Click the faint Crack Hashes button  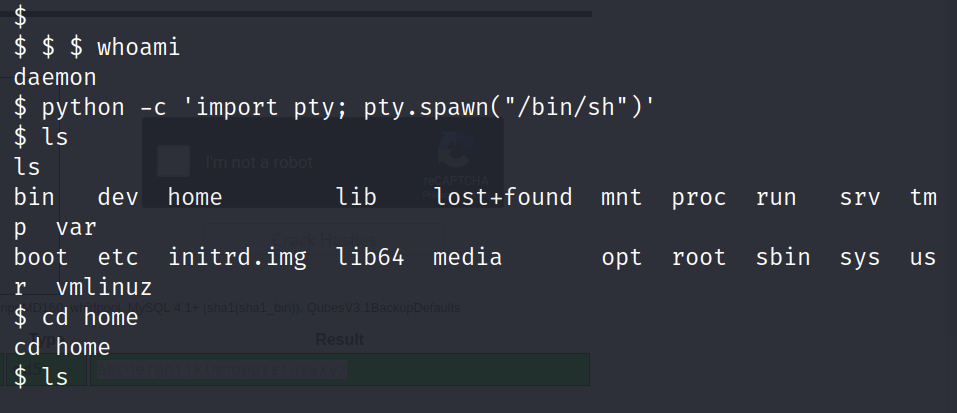[324, 239]
